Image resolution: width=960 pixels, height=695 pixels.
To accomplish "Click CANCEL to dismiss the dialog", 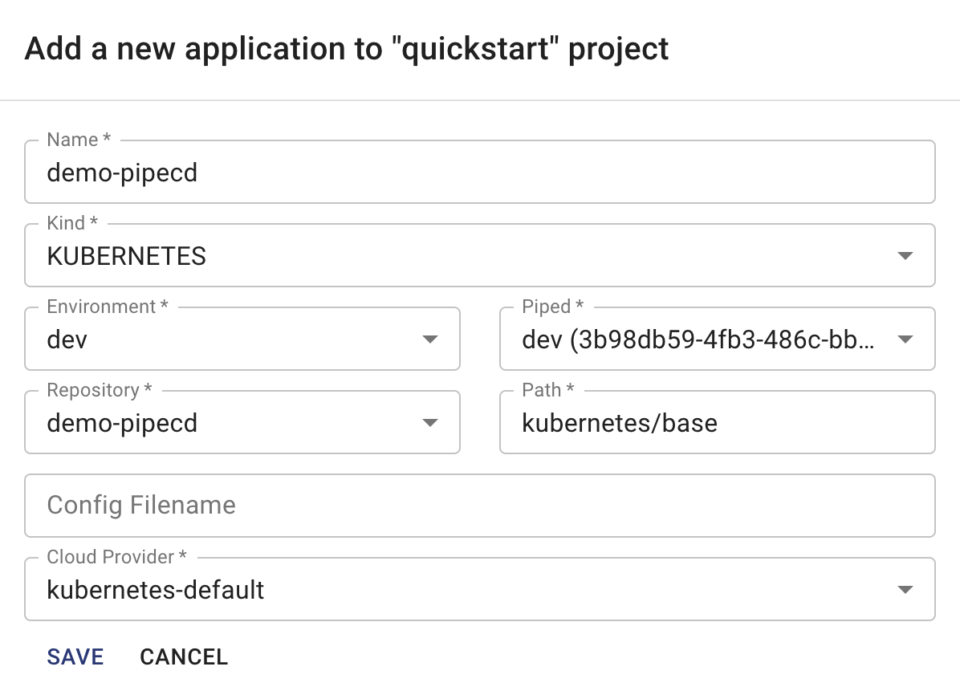I will point(183,657).
